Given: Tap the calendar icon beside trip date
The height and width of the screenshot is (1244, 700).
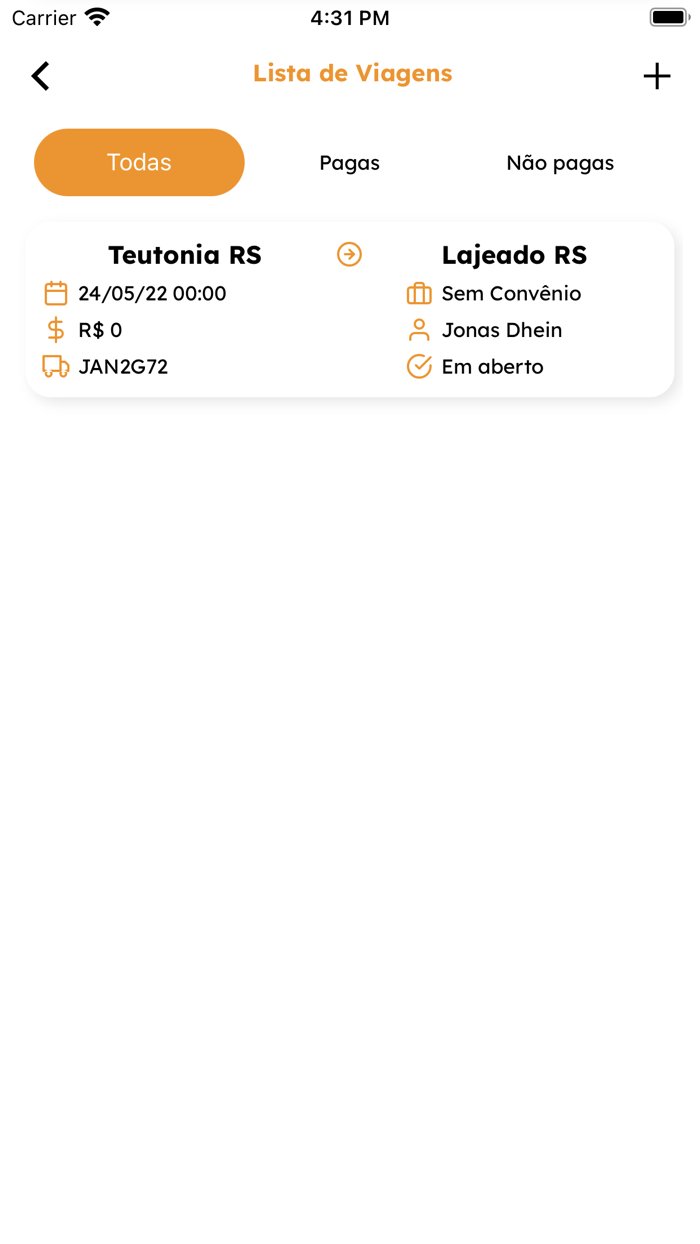Looking at the screenshot, I should pos(56,294).
